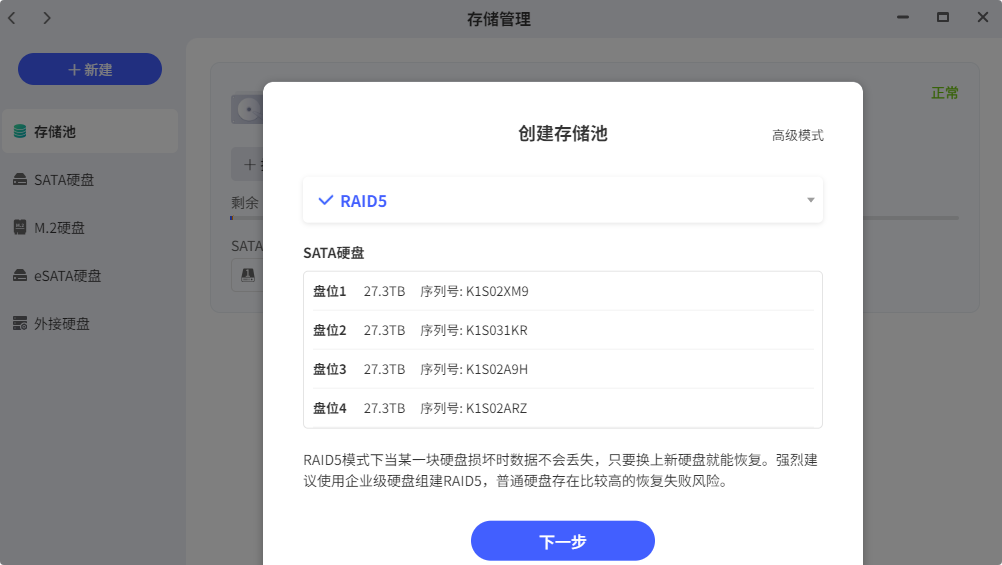Screen dimensions: 1002x565
Task: Click the M.2硬盘 chip icon
Action: point(20,228)
